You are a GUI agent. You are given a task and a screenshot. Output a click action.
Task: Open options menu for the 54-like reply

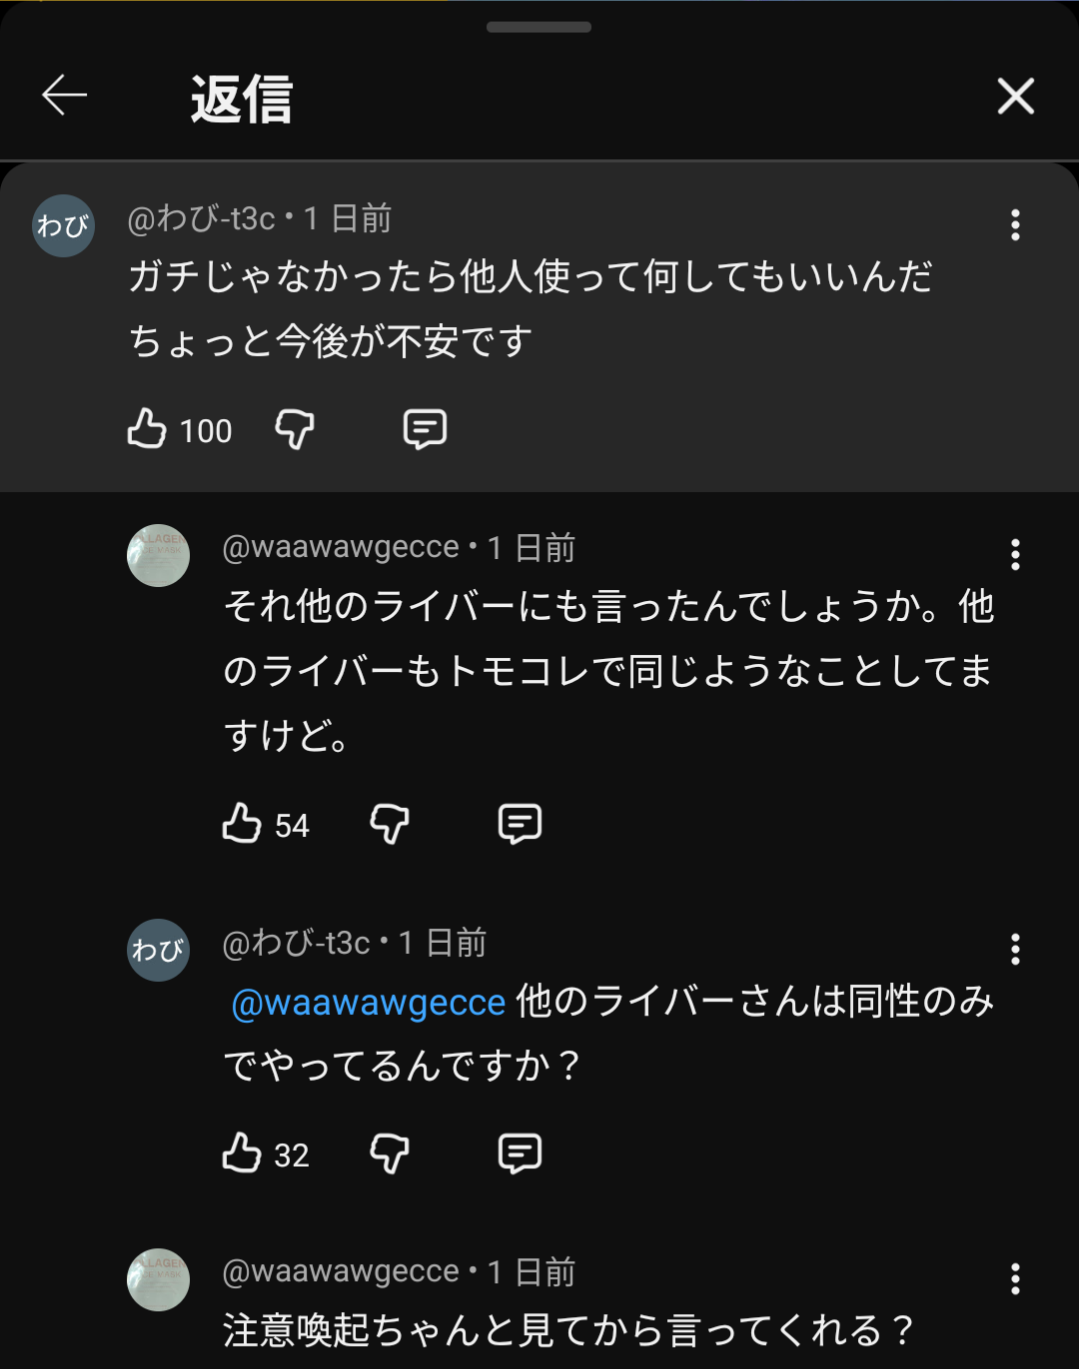1015,554
